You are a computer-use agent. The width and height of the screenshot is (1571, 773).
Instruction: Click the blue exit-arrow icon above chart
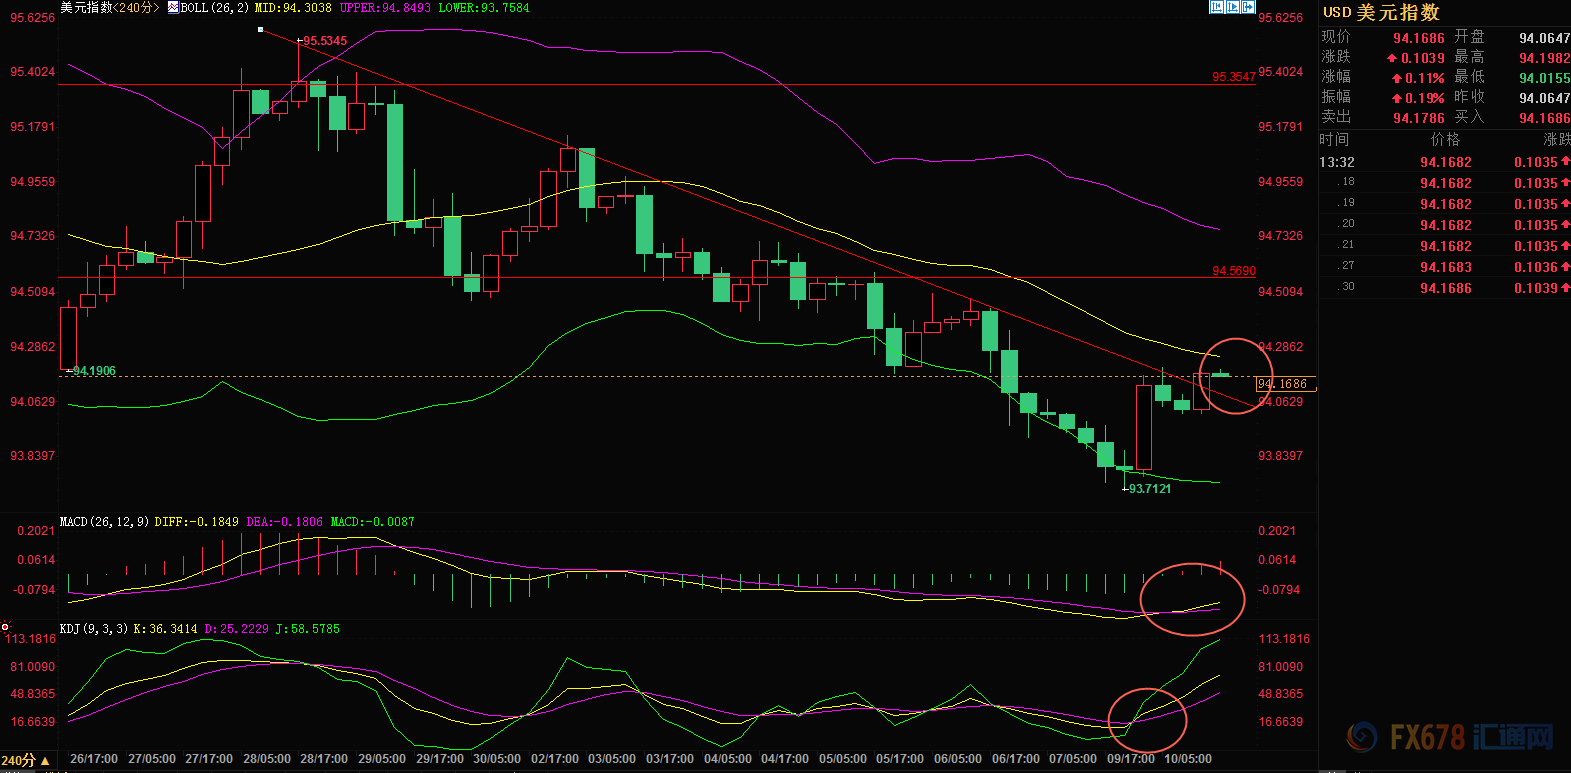pyautogui.click(x=1248, y=7)
